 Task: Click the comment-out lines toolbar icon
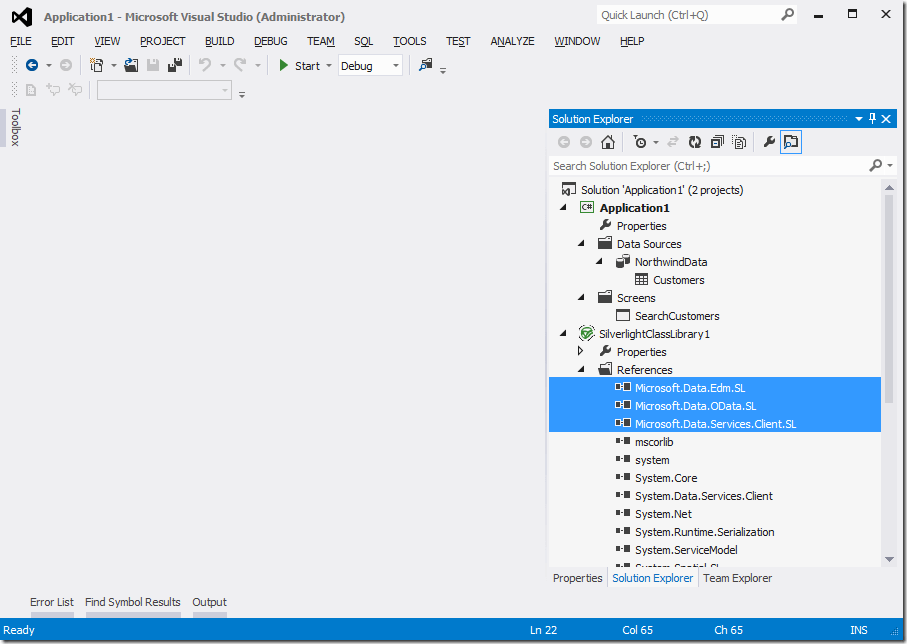53,90
